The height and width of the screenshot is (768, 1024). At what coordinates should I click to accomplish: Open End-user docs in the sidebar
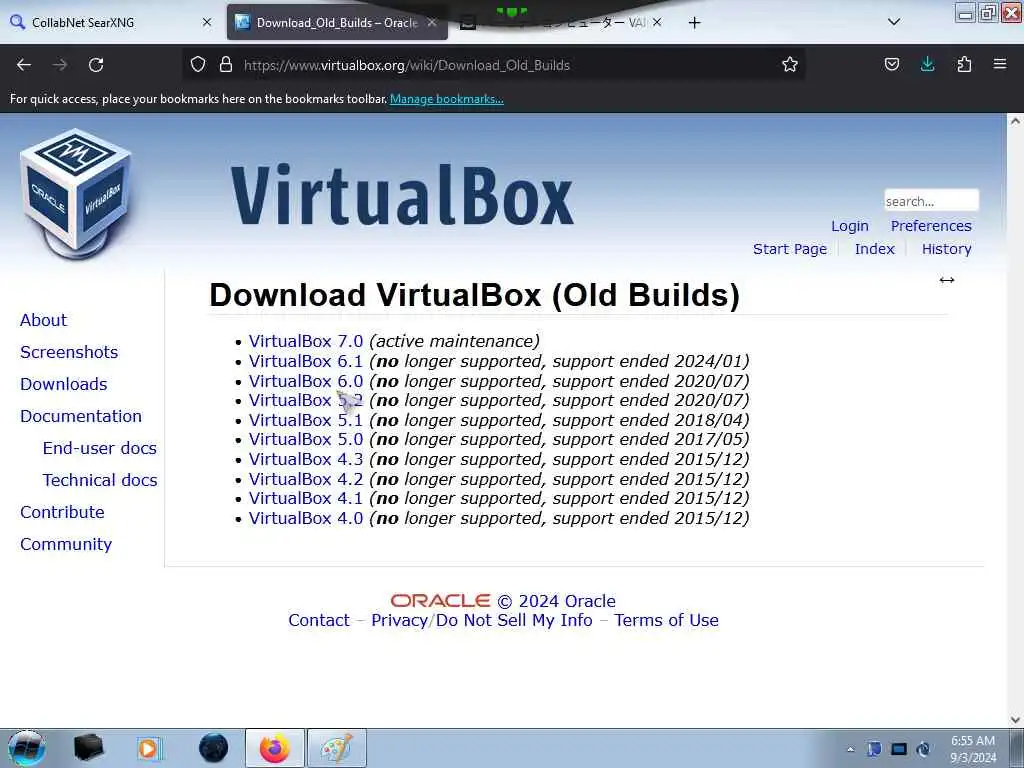click(x=99, y=448)
